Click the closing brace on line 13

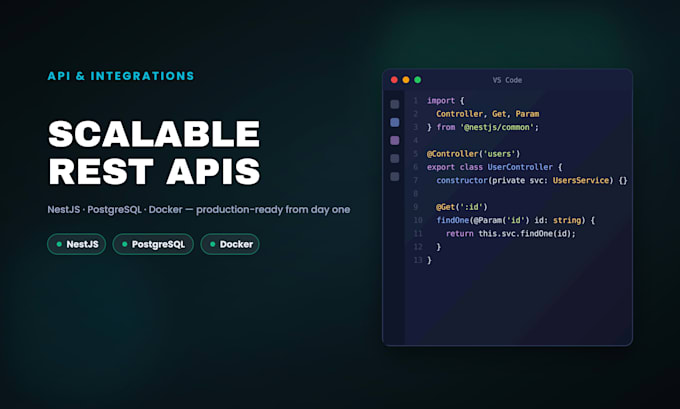pyautogui.click(x=429, y=260)
